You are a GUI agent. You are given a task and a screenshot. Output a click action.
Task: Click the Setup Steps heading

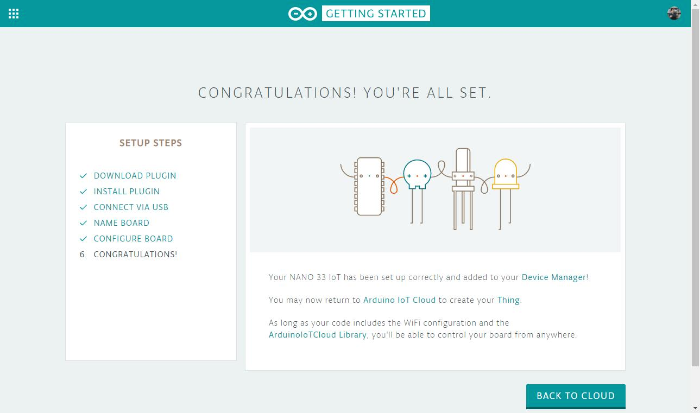150,143
